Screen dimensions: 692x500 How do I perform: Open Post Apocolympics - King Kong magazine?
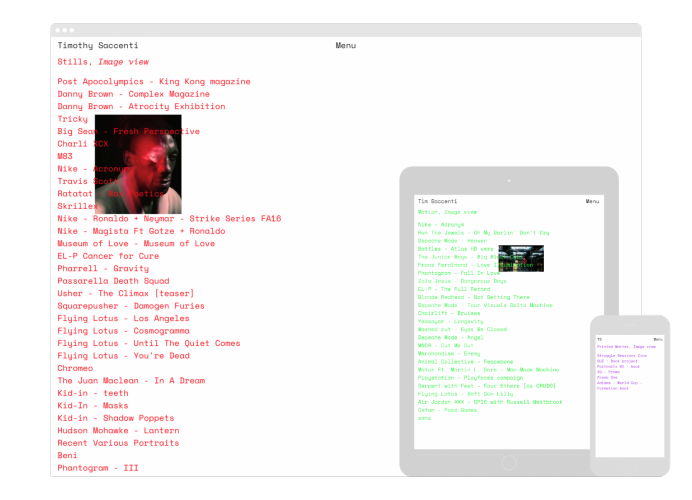click(154, 82)
